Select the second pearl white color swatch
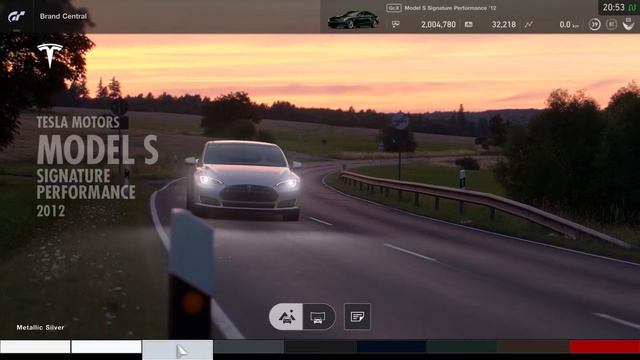The width and height of the screenshot is (640, 360). (x=107, y=347)
